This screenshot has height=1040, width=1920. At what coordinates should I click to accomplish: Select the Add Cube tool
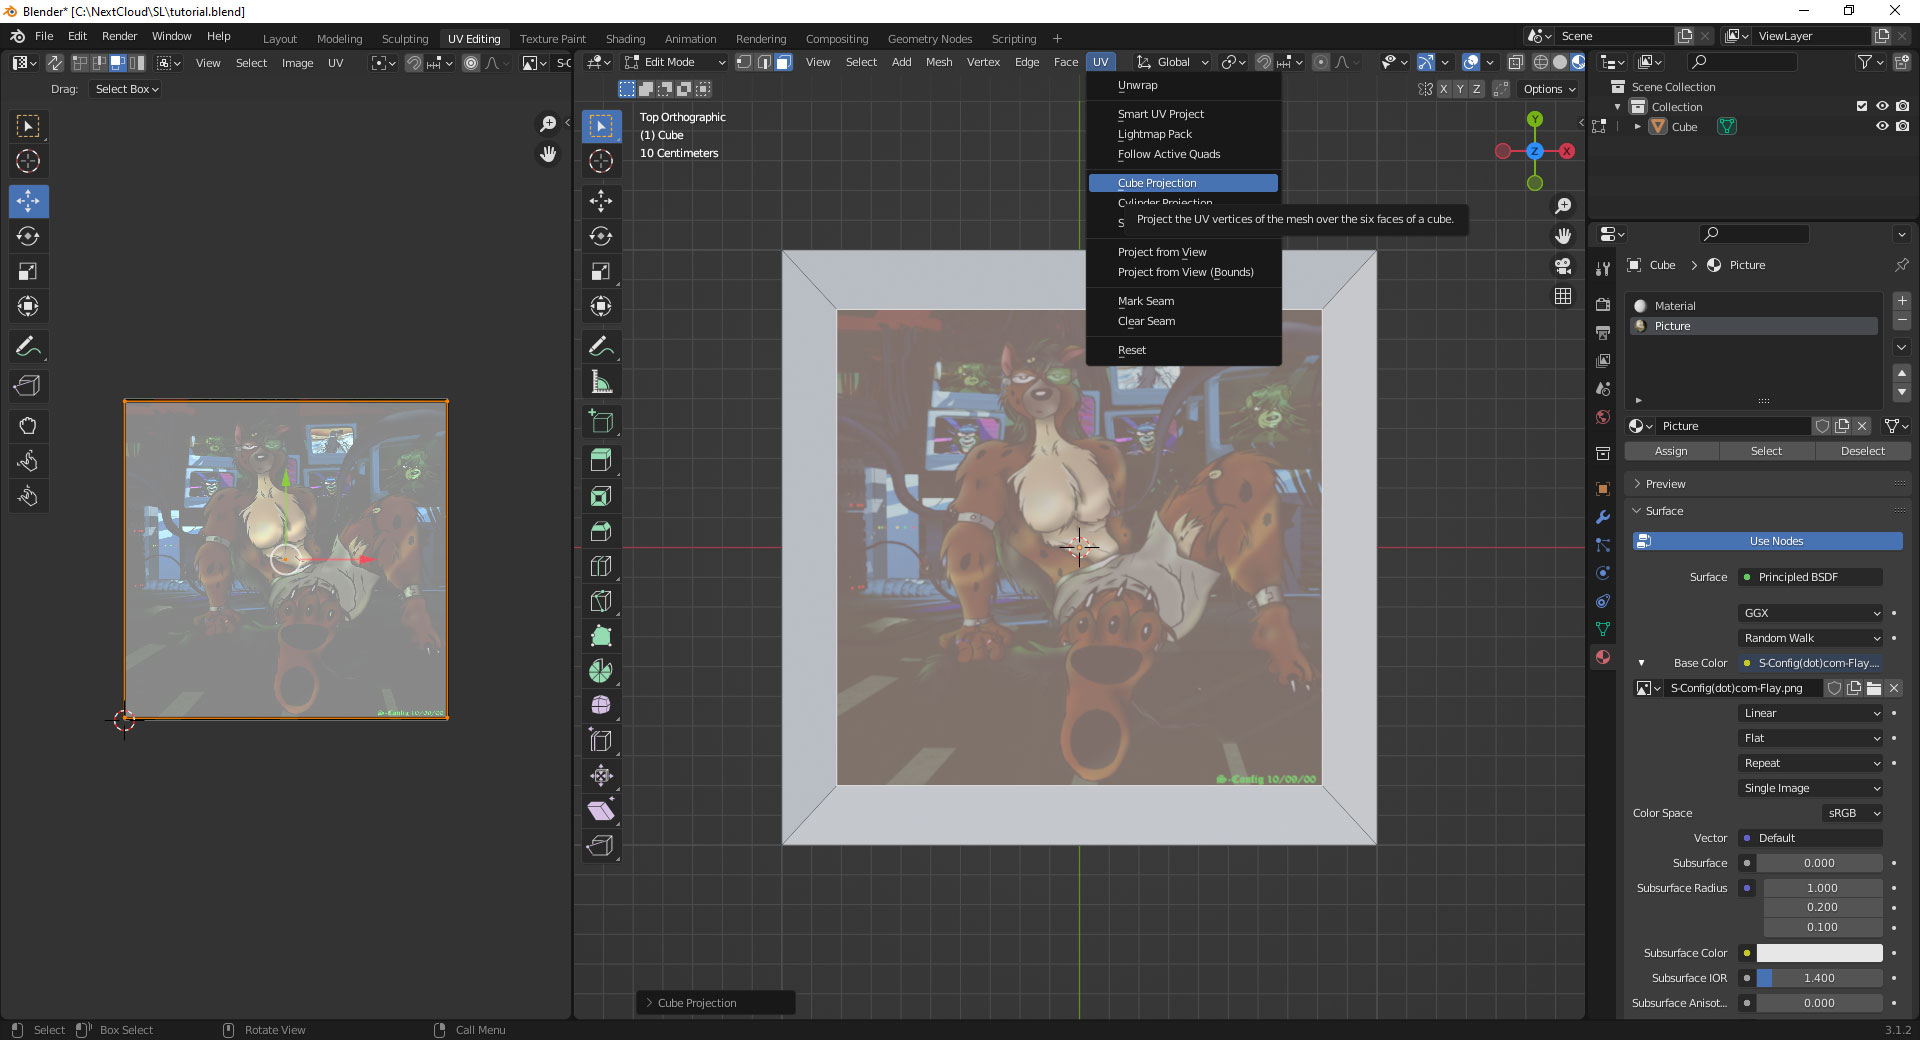[601, 422]
